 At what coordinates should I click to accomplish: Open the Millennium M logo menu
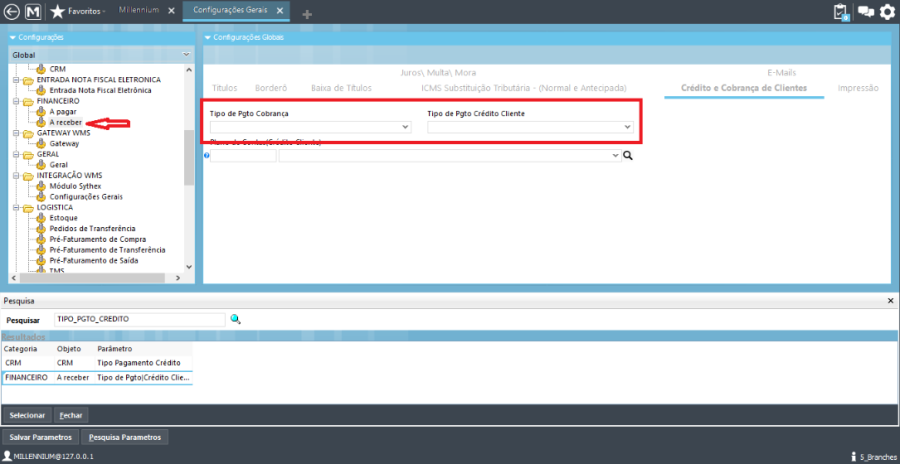click(x=33, y=11)
